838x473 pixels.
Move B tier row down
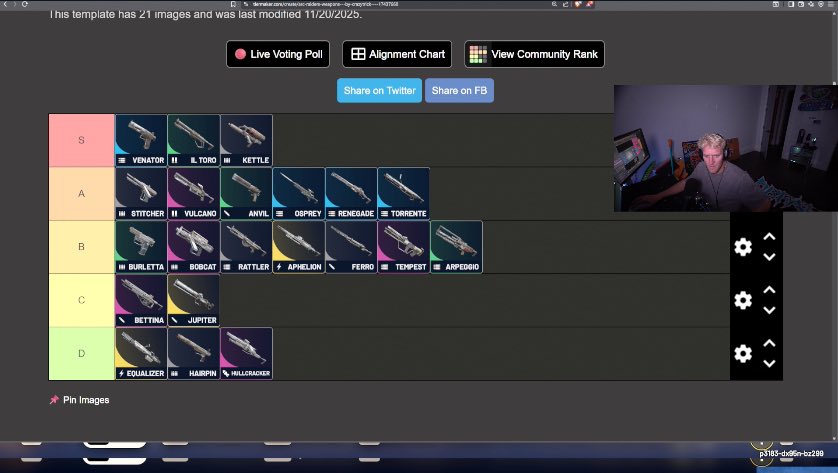point(769,257)
